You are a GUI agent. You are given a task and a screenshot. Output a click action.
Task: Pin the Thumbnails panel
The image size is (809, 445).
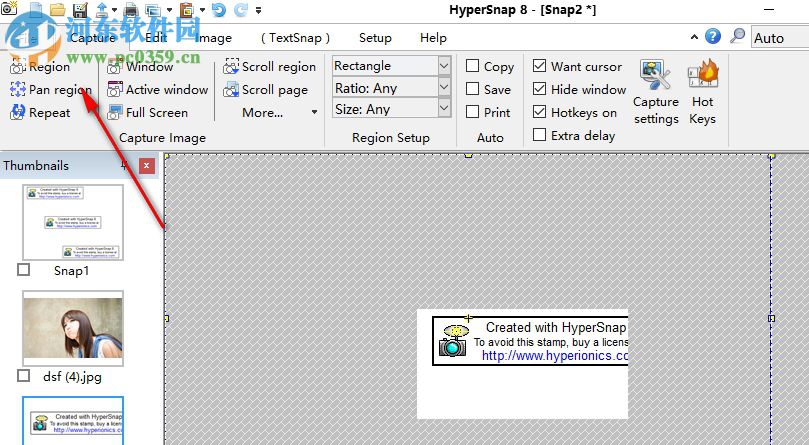click(x=124, y=165)
